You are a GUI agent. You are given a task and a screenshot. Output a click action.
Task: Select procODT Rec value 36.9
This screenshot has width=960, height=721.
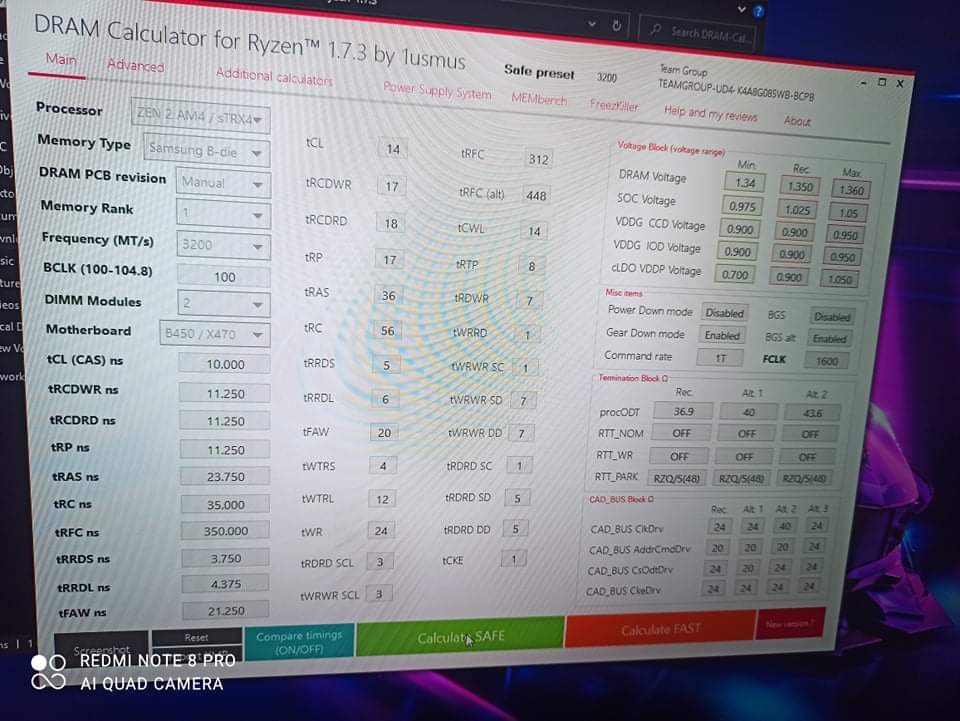[683, 411]
